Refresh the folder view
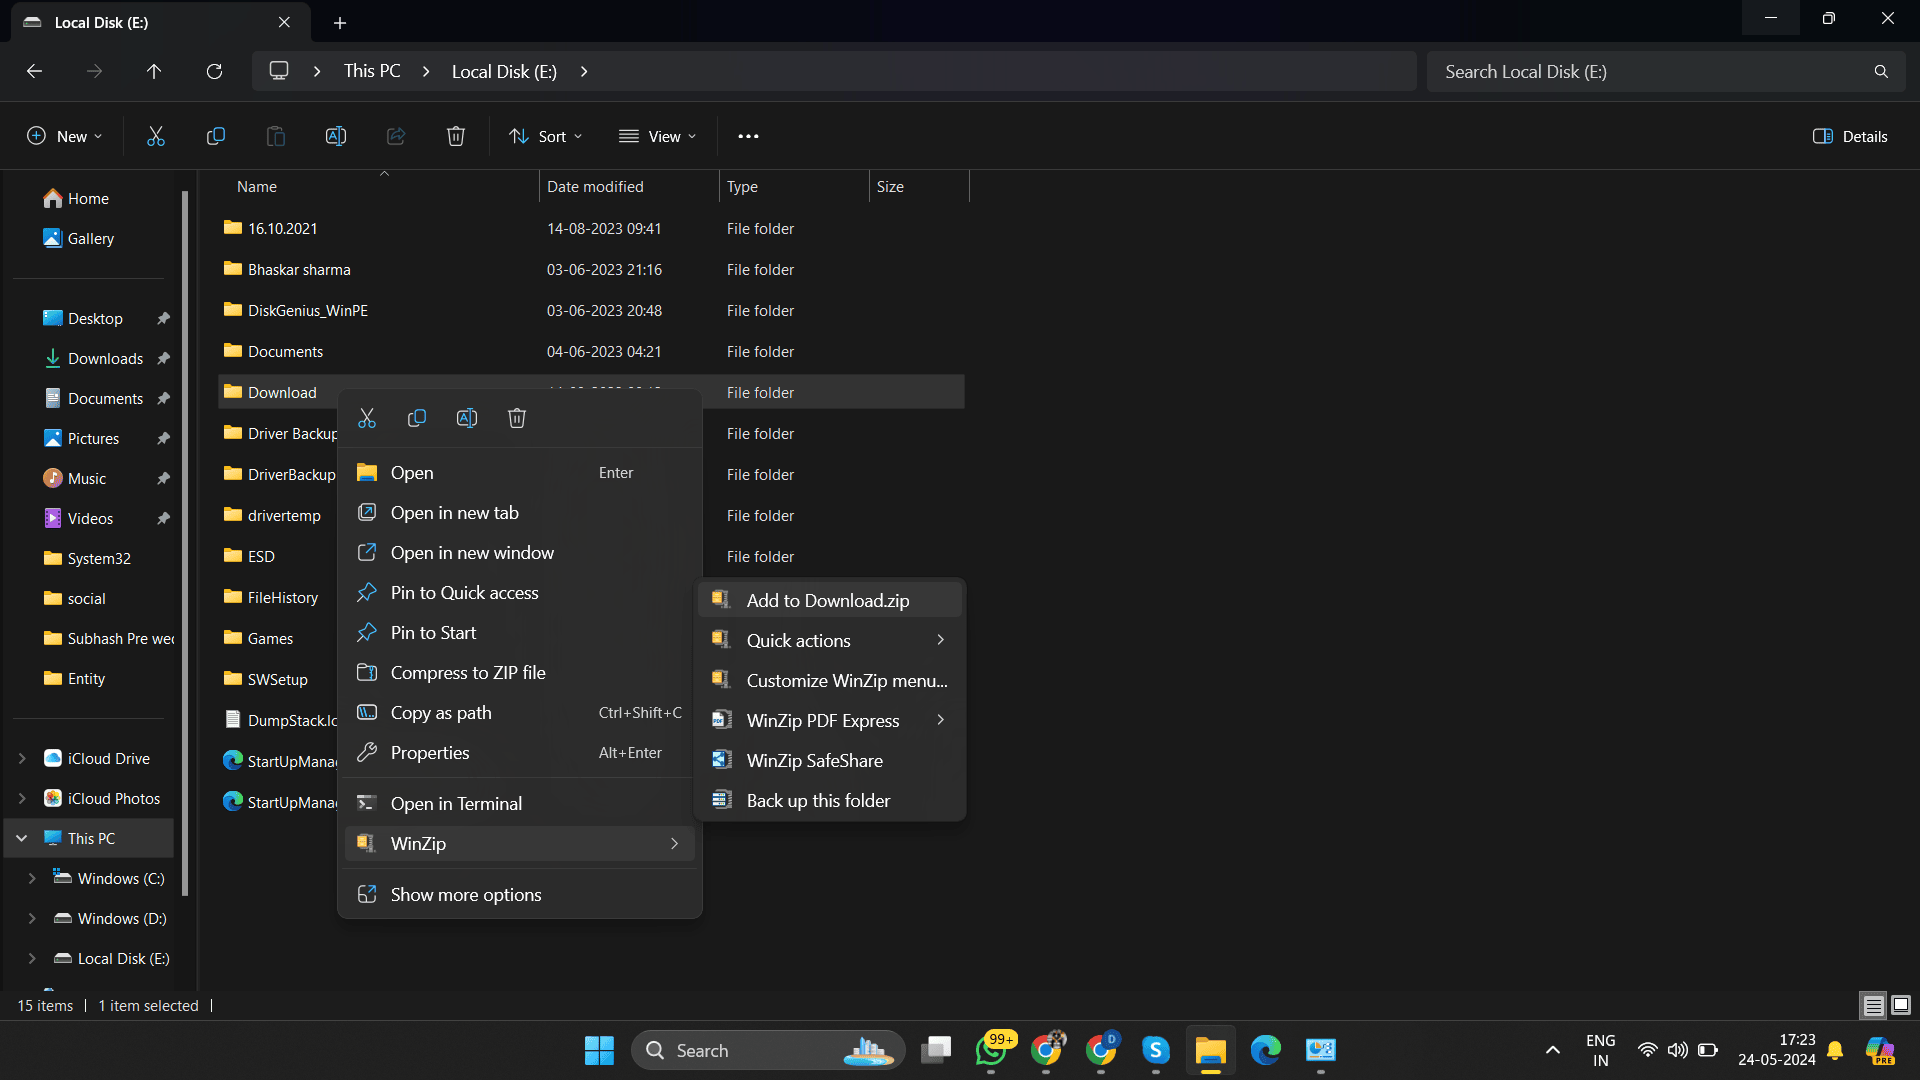The image size is (1920, 1080). coord(214,71)
